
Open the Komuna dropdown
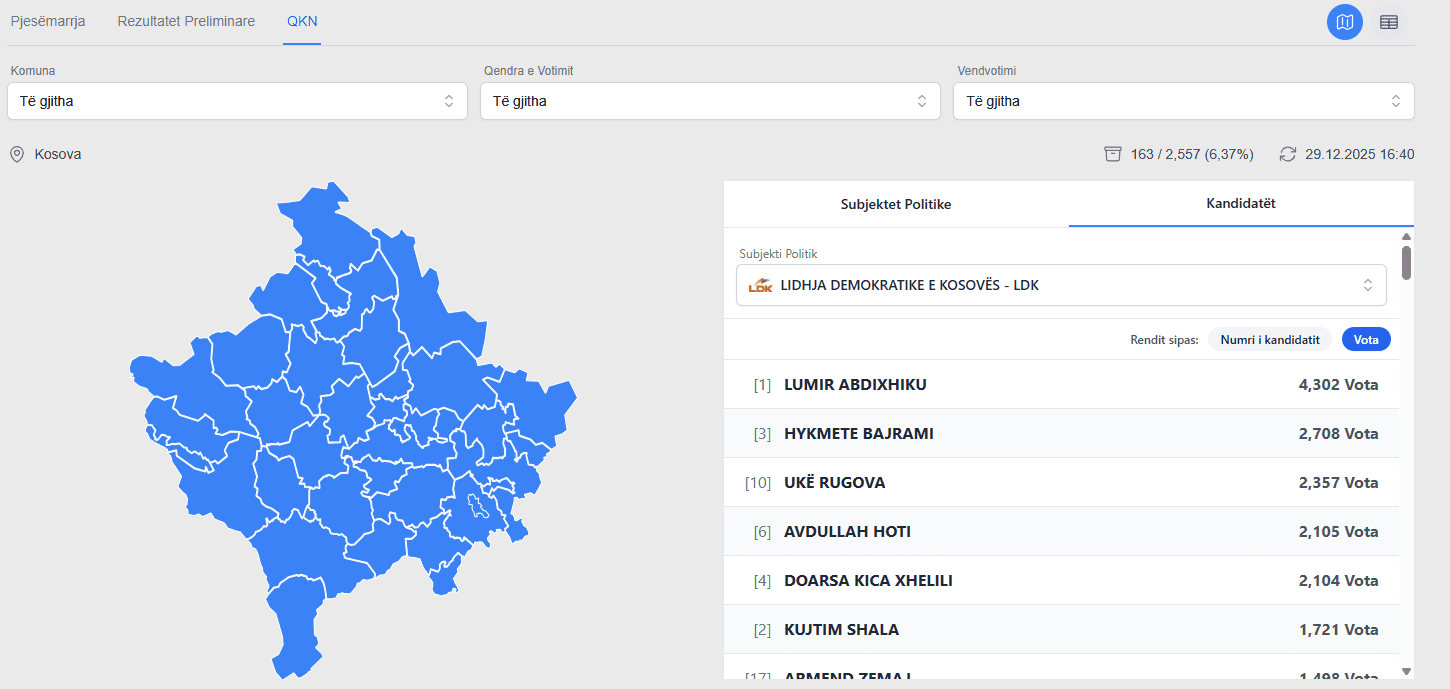pos(237,101)
